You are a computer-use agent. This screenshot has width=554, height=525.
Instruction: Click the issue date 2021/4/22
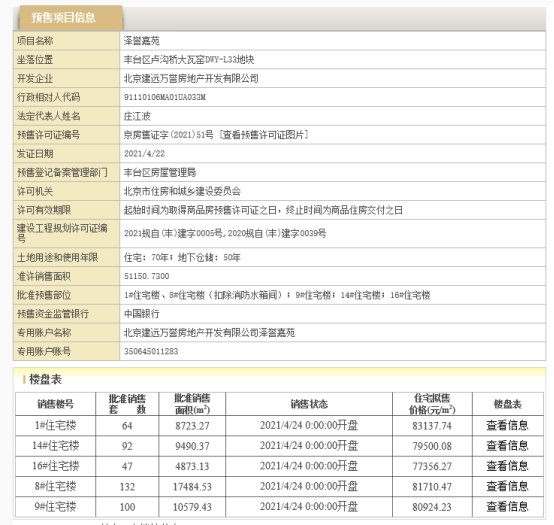145,154
